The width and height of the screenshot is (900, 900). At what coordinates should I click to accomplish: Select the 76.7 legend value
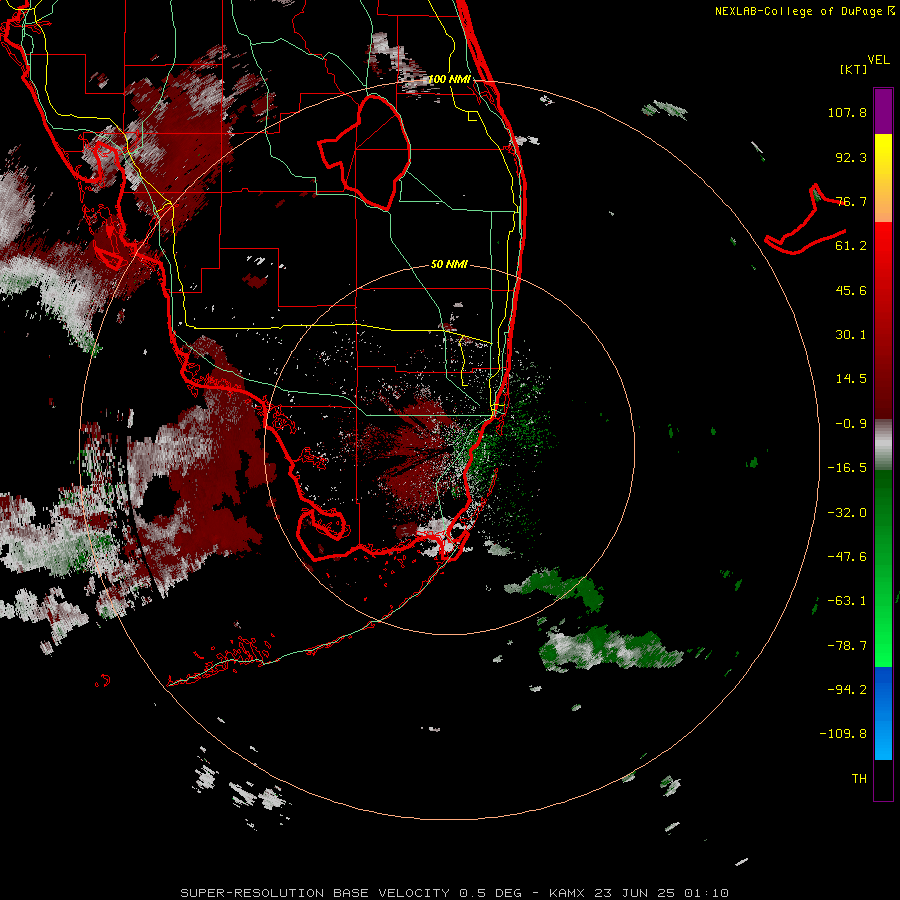(x=851, y=201)
